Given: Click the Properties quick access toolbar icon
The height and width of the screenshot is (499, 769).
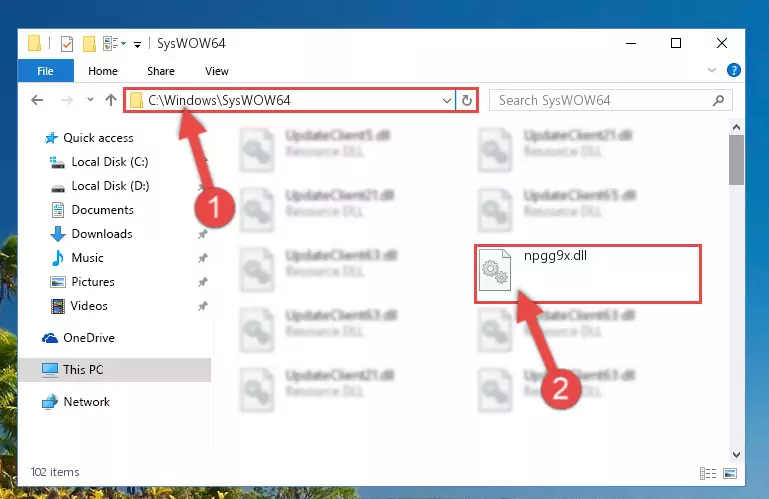Looking at the screenshot, I should tap(67, 44).
